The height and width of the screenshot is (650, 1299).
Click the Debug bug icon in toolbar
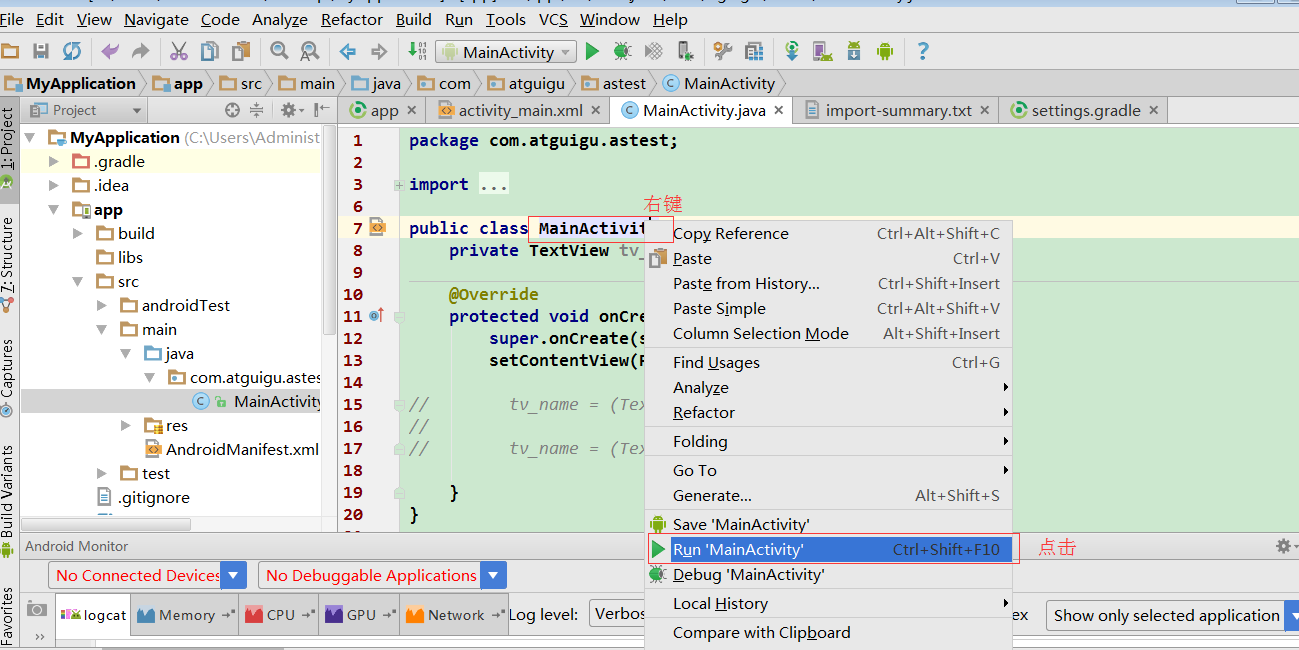pos(622,51)
